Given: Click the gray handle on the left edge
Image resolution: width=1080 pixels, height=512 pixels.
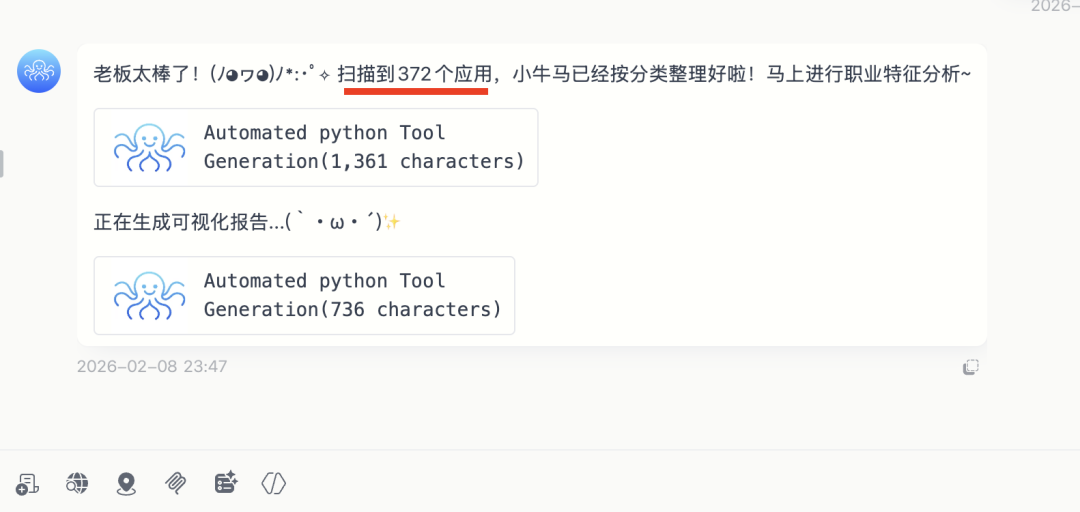Looking at the screenshot, I should click(2, 163).
